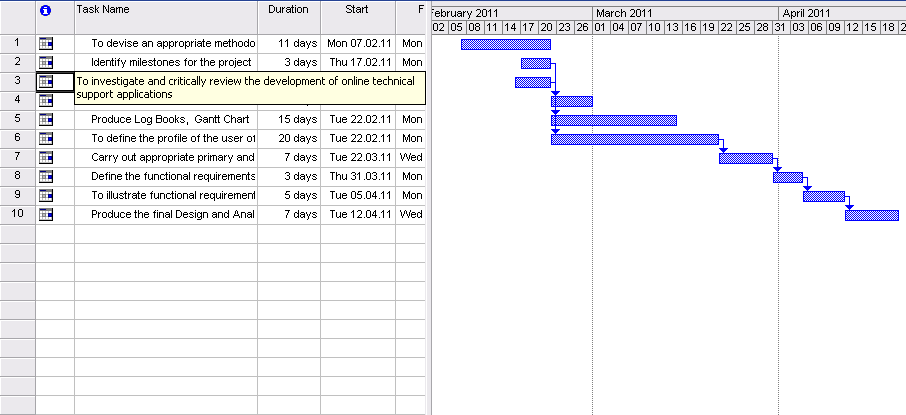The height and width of the screenshot is (415, 906).
Task: Click the note indicator icon in row 1
Action: [x=46, y=44]
